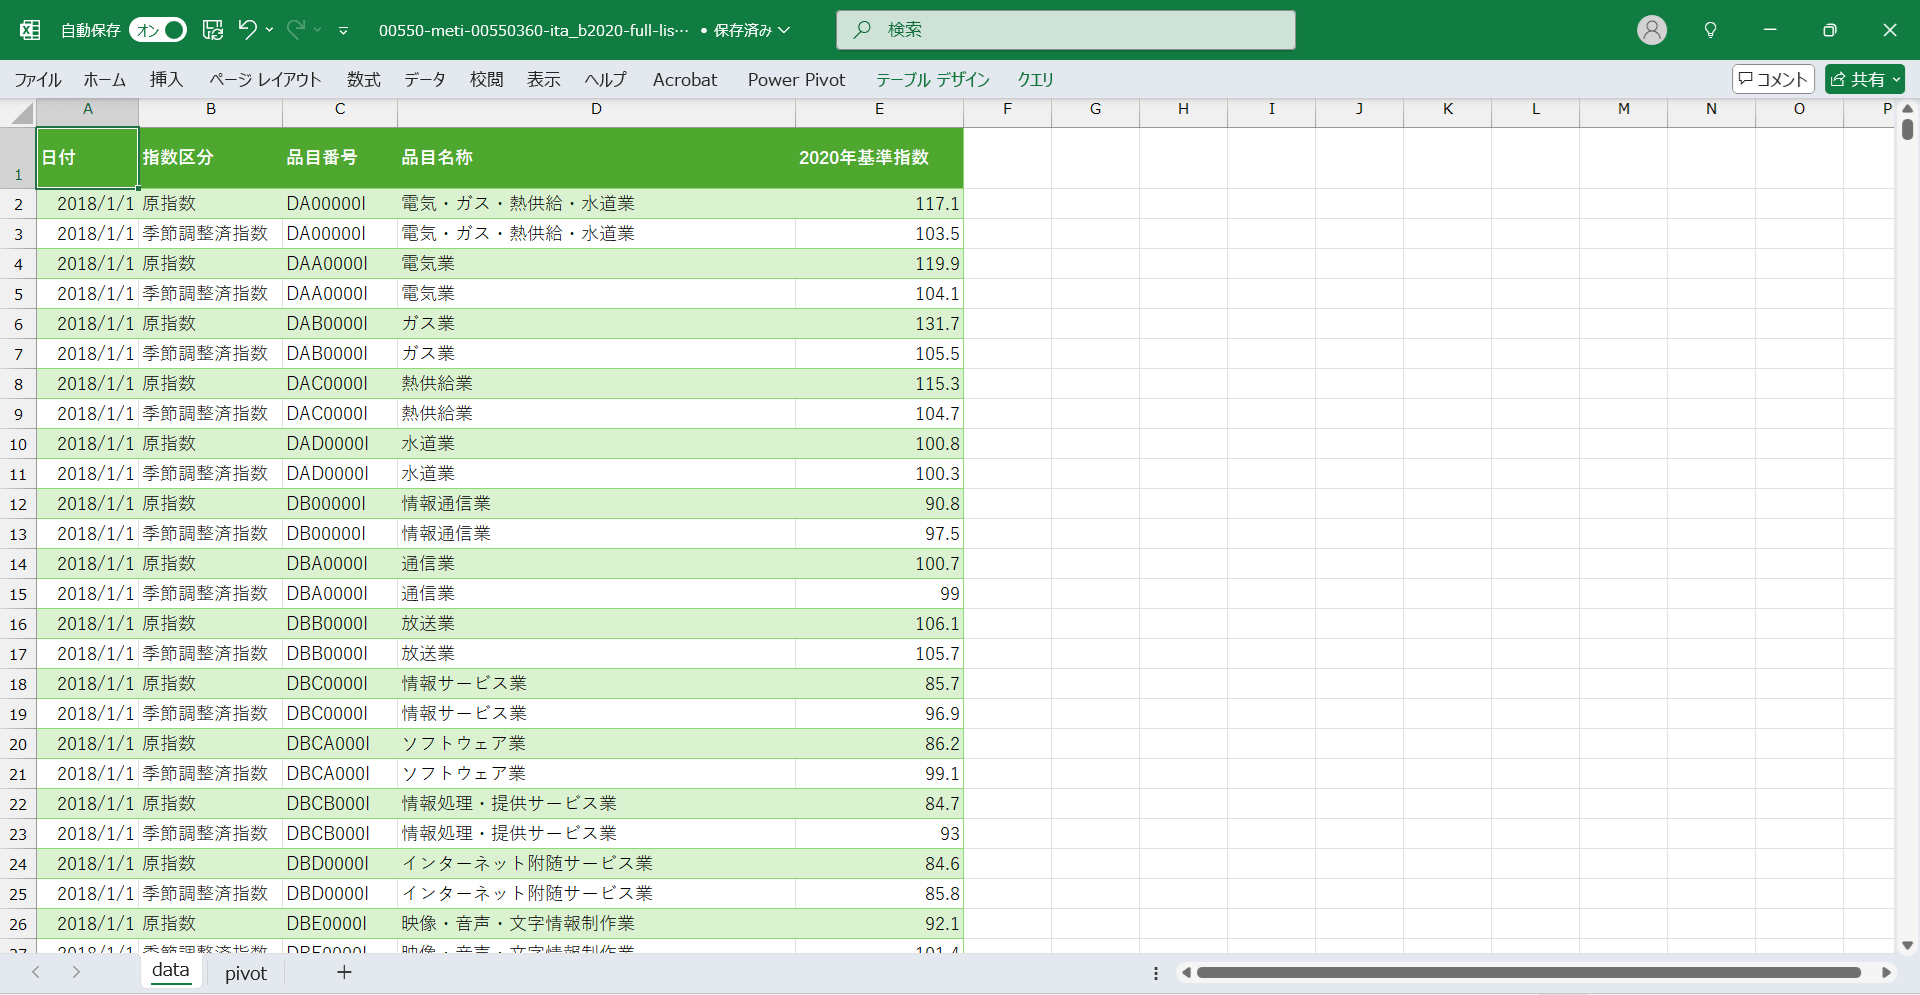Click the vertical scrollbar down arrow
The height and width of the screenshot is (995, 1920).
point(1907,945)
